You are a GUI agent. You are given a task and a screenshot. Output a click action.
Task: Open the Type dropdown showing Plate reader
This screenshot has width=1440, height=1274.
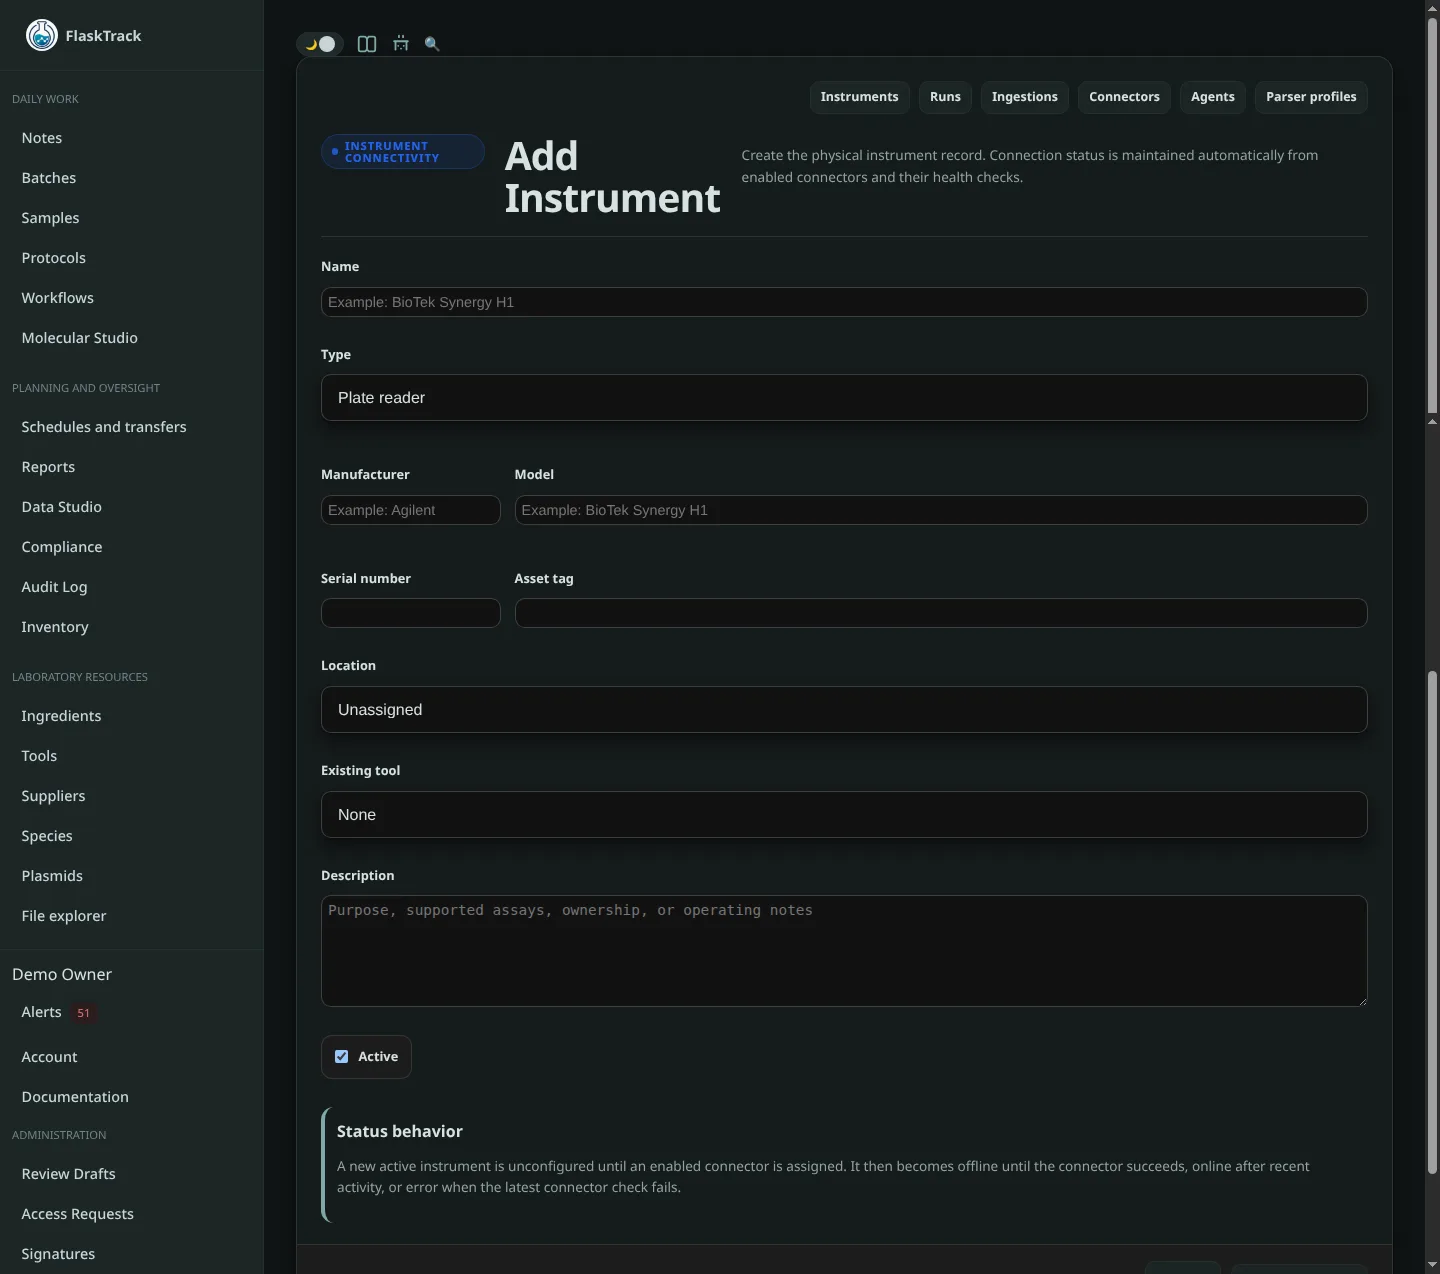coord(844,398)
